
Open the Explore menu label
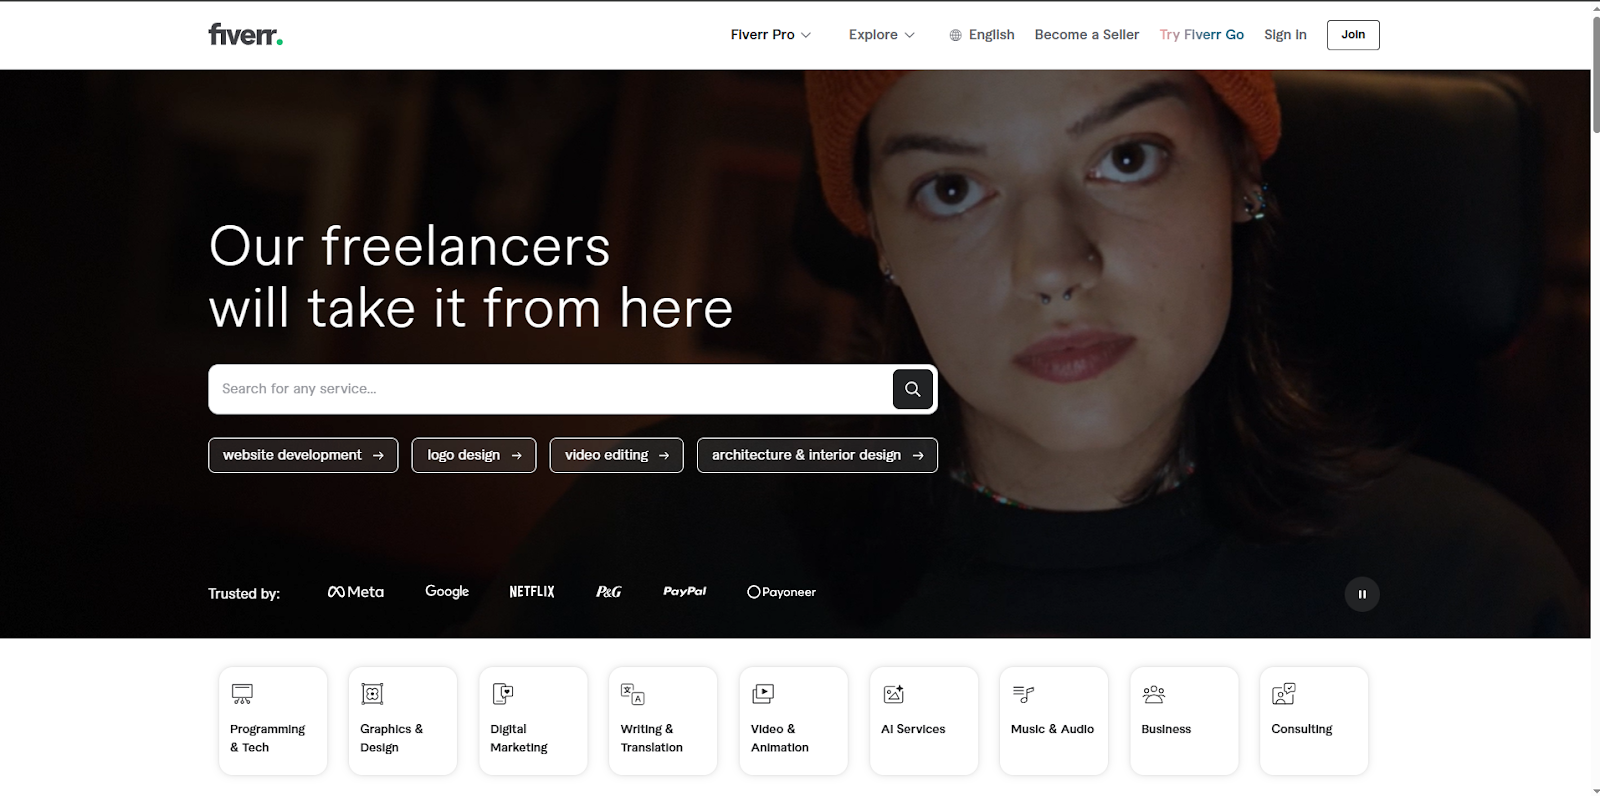873,35
